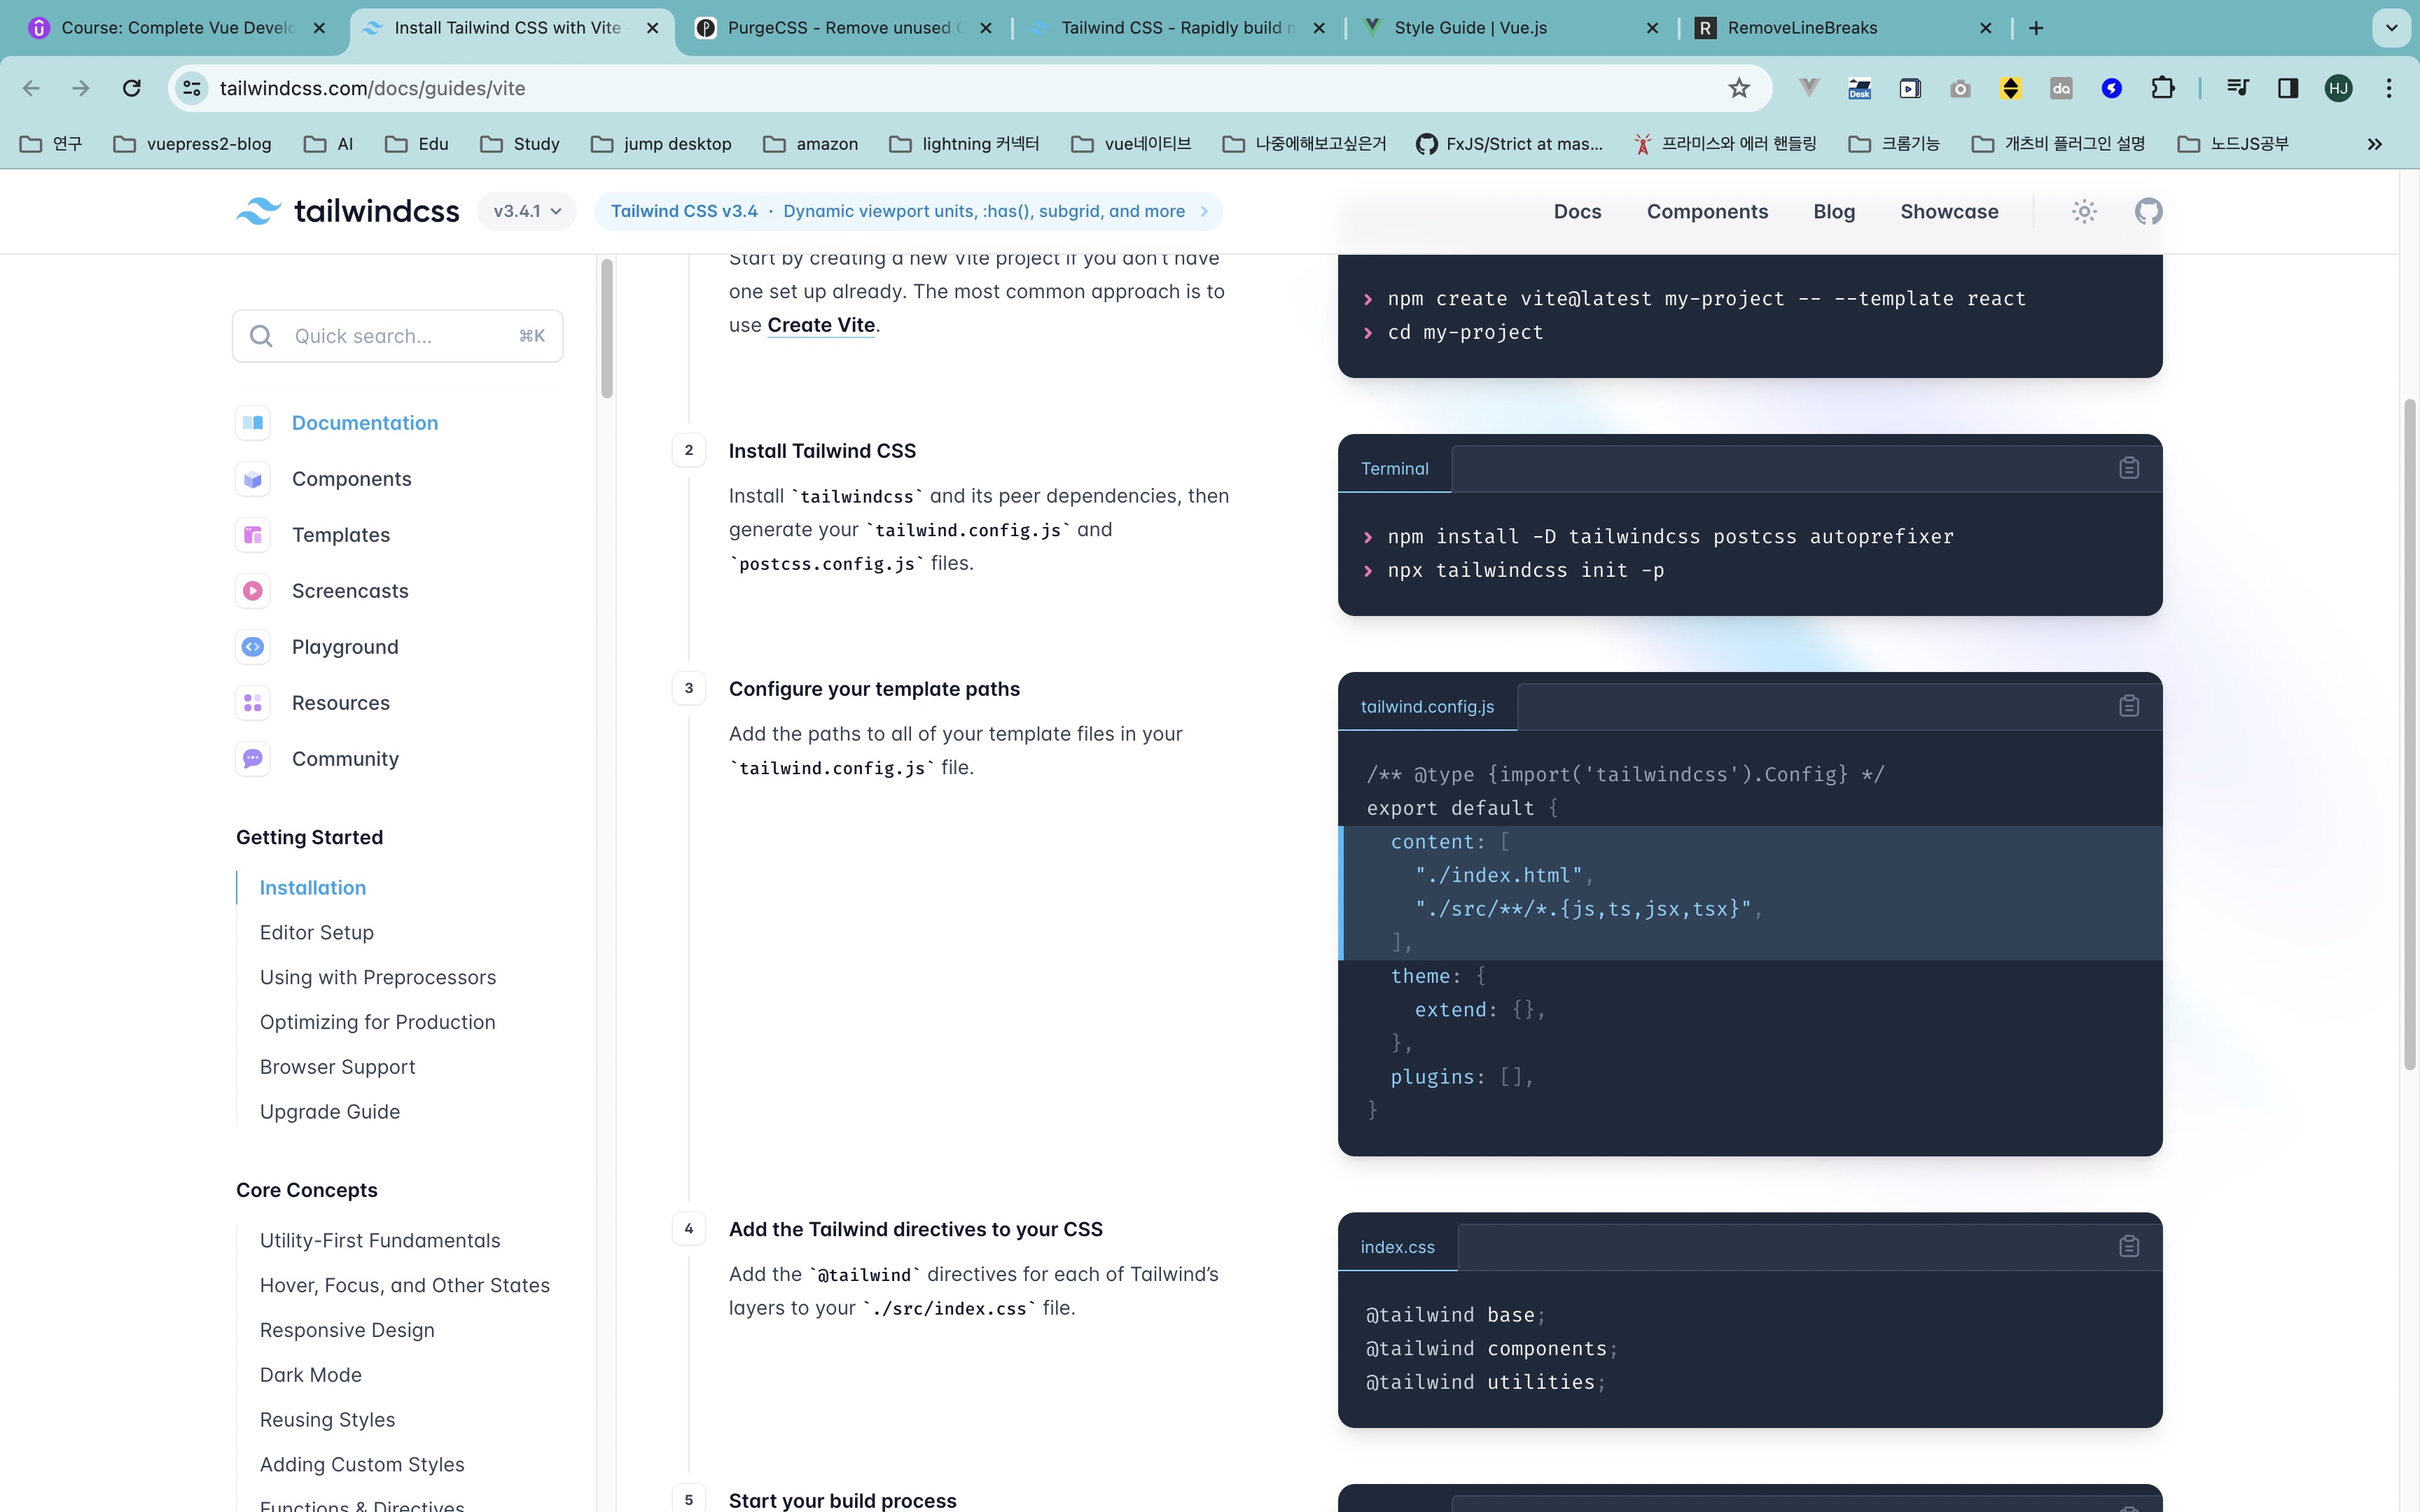Open the 연구 bookmark folder
The image size is (2420, 1512).
tap(51, 144)
